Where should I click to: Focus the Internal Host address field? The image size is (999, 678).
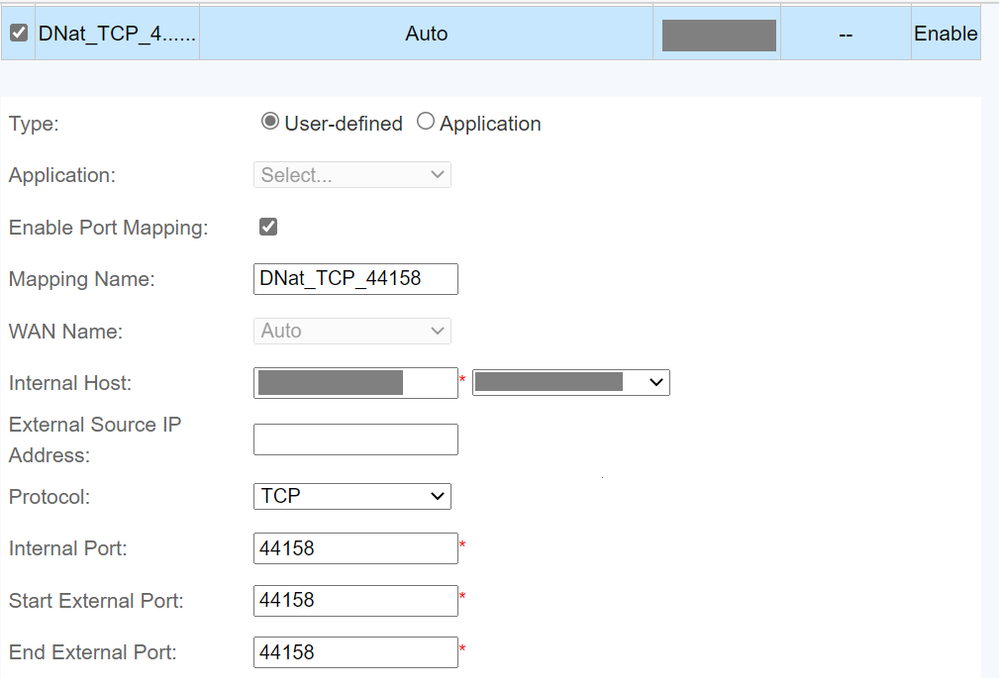tap(356, 383)
